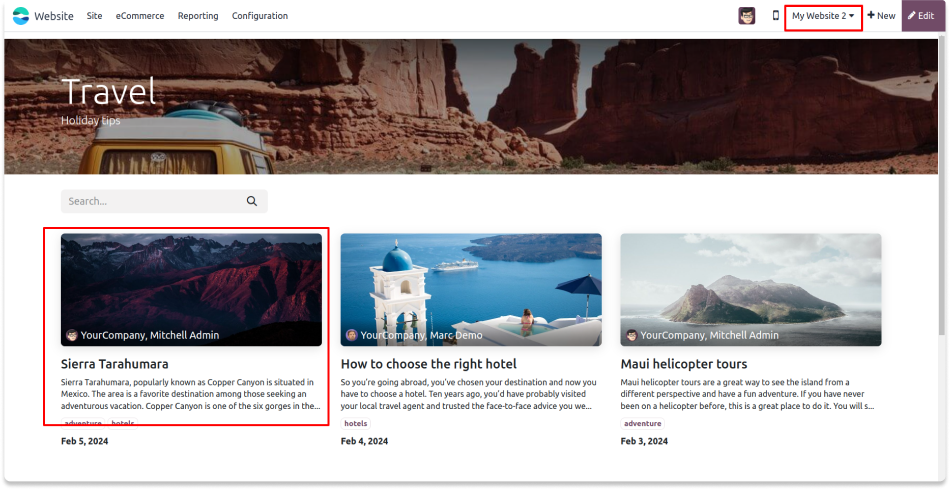The width and height of the screenshot is (950, 490).
Task: Click the search magnifier icon
Action: (252, 201)
